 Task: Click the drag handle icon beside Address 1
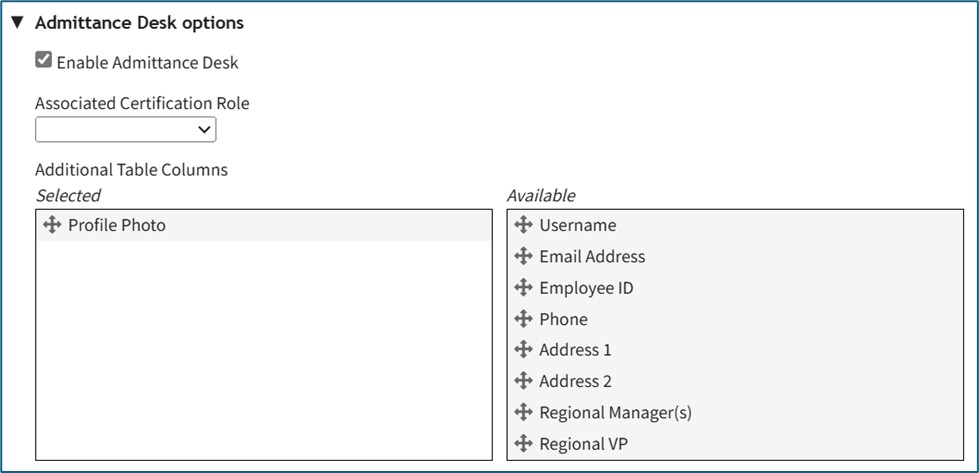(x=523, y=350)
